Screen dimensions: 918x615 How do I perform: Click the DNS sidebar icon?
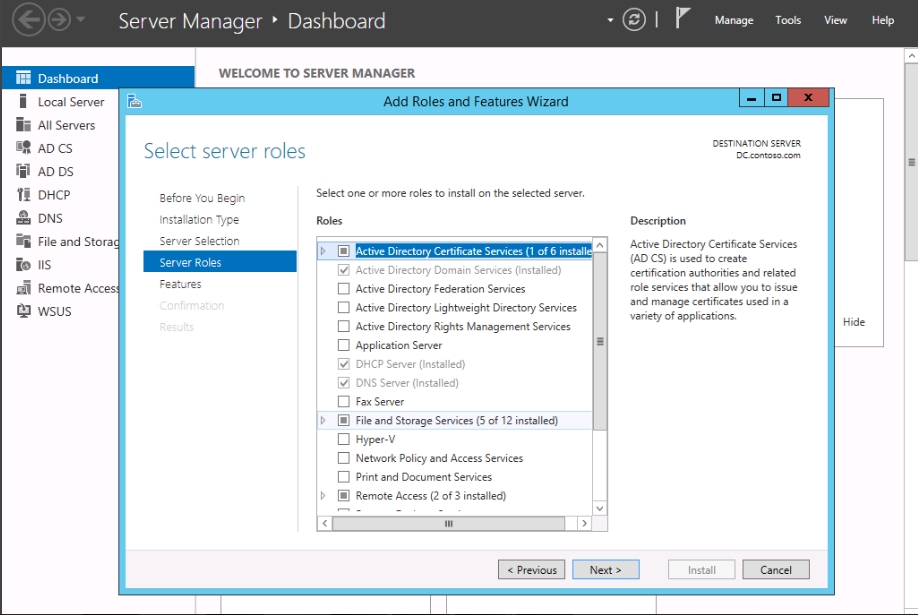[23, 218]
